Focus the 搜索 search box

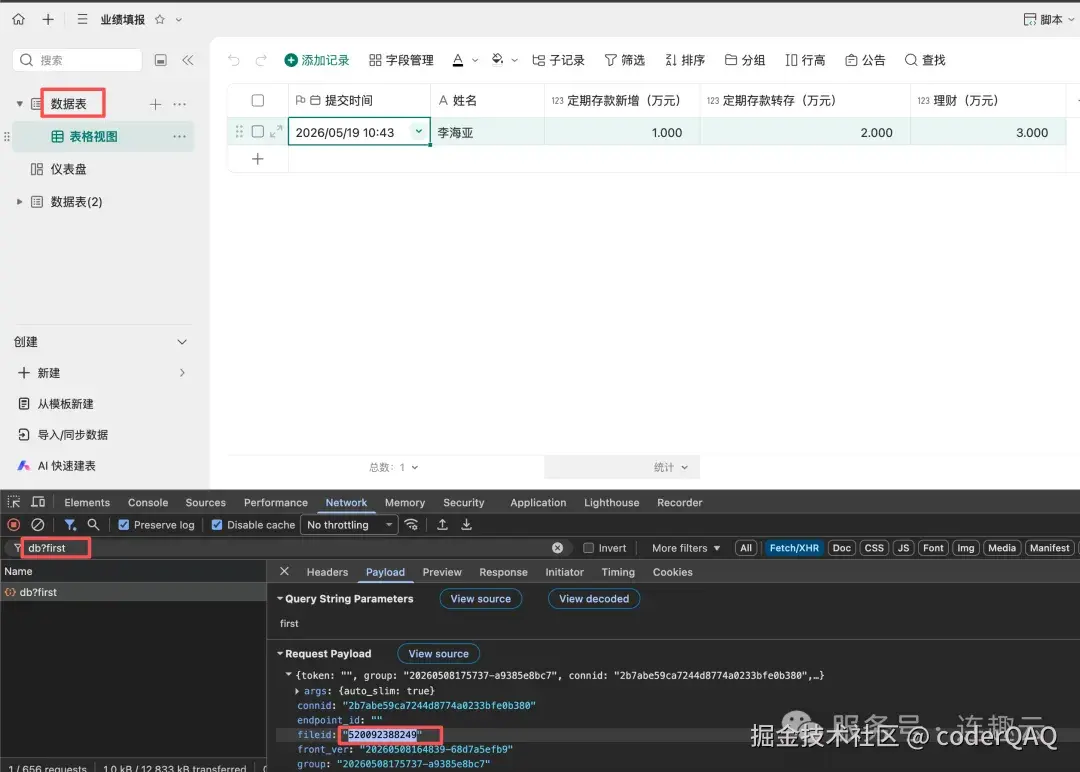coord(77,60)
